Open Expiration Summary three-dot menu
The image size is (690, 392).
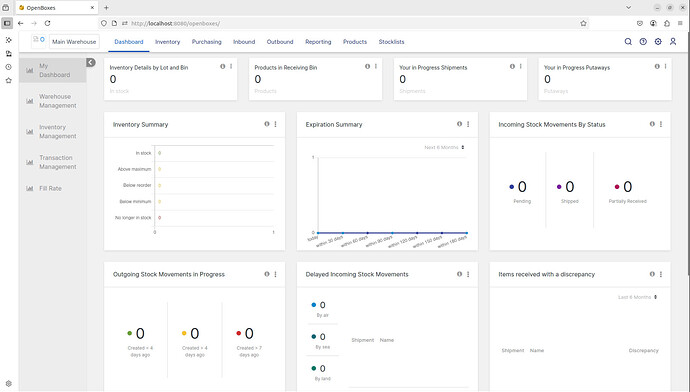click(468, 124)
